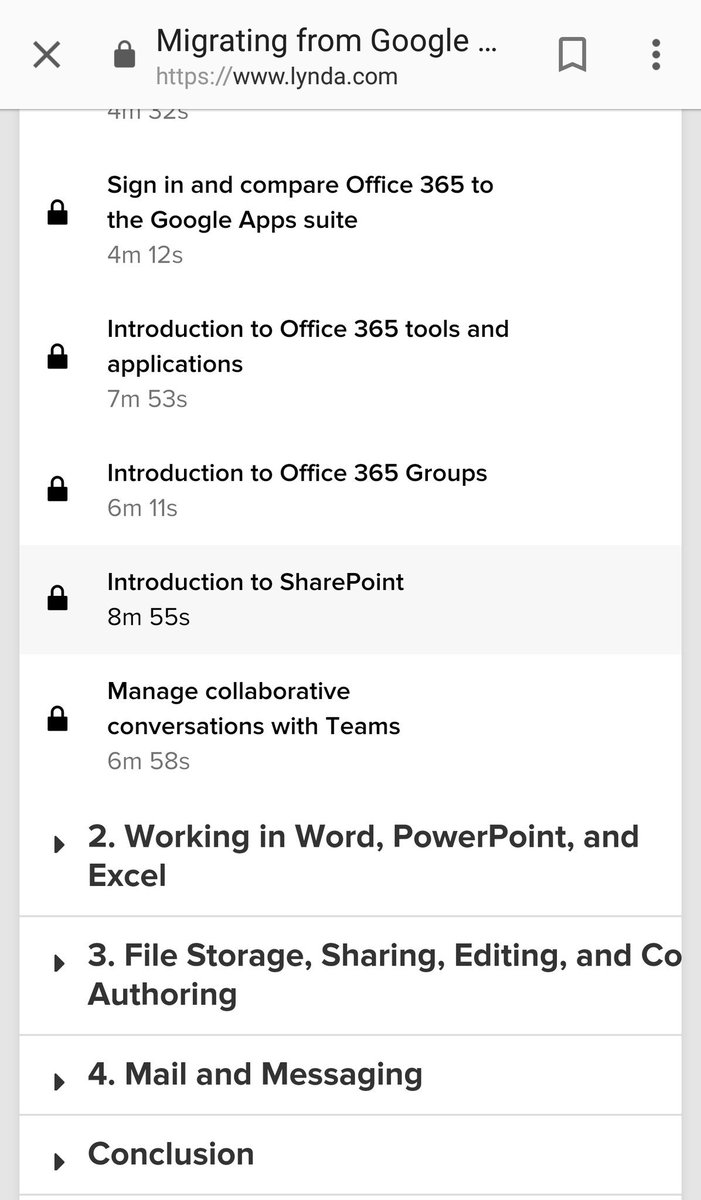Click lock icon beside 'Introduction to SharePoint'
Screen dimensions: 701x1200
point(58,598)
